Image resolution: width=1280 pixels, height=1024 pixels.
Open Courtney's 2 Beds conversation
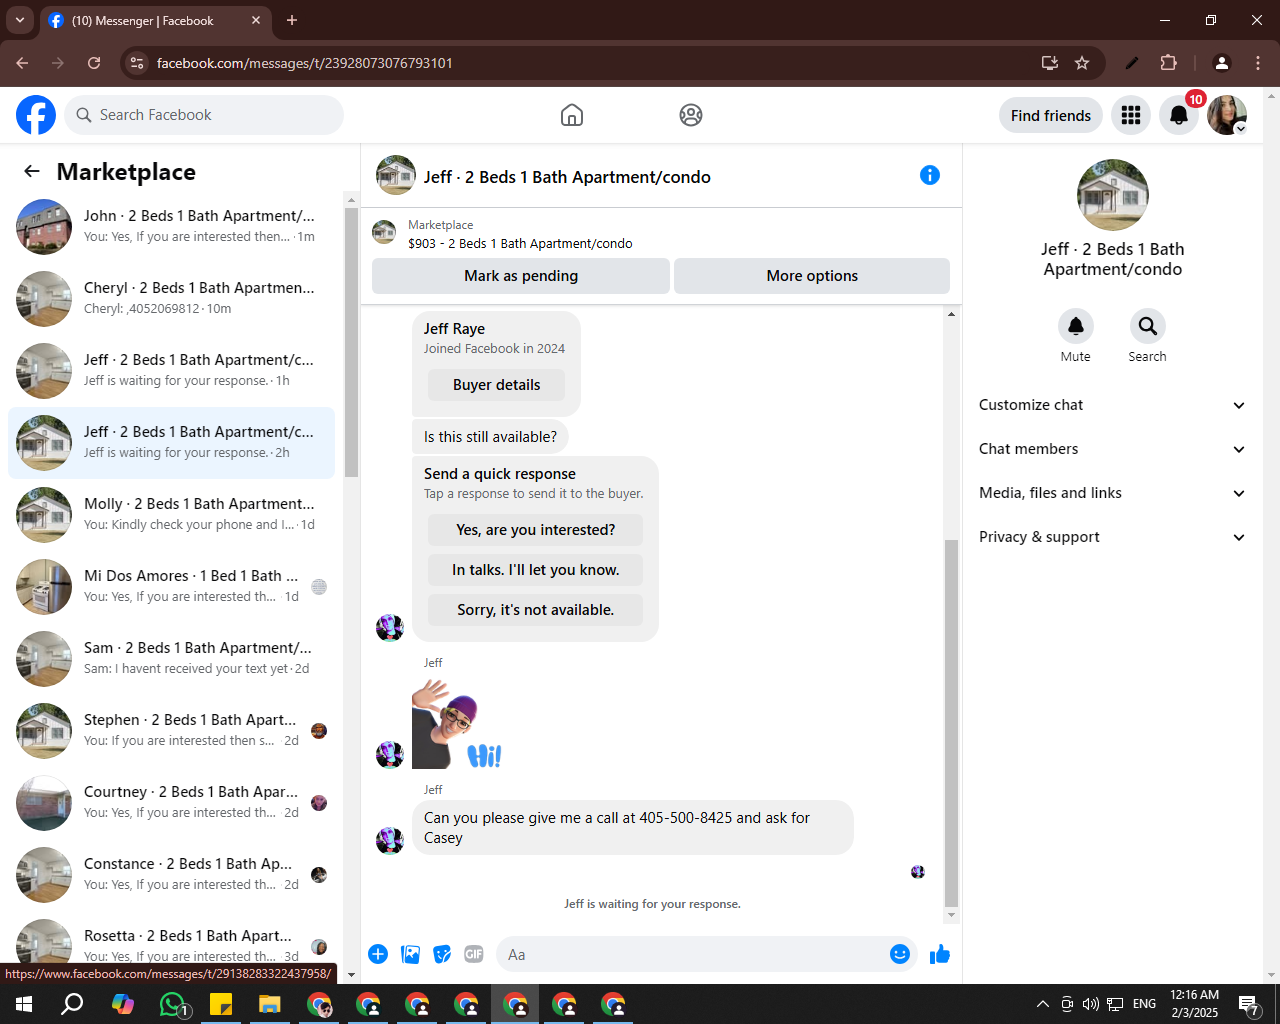pyautogui.click(x=171, y=803)
